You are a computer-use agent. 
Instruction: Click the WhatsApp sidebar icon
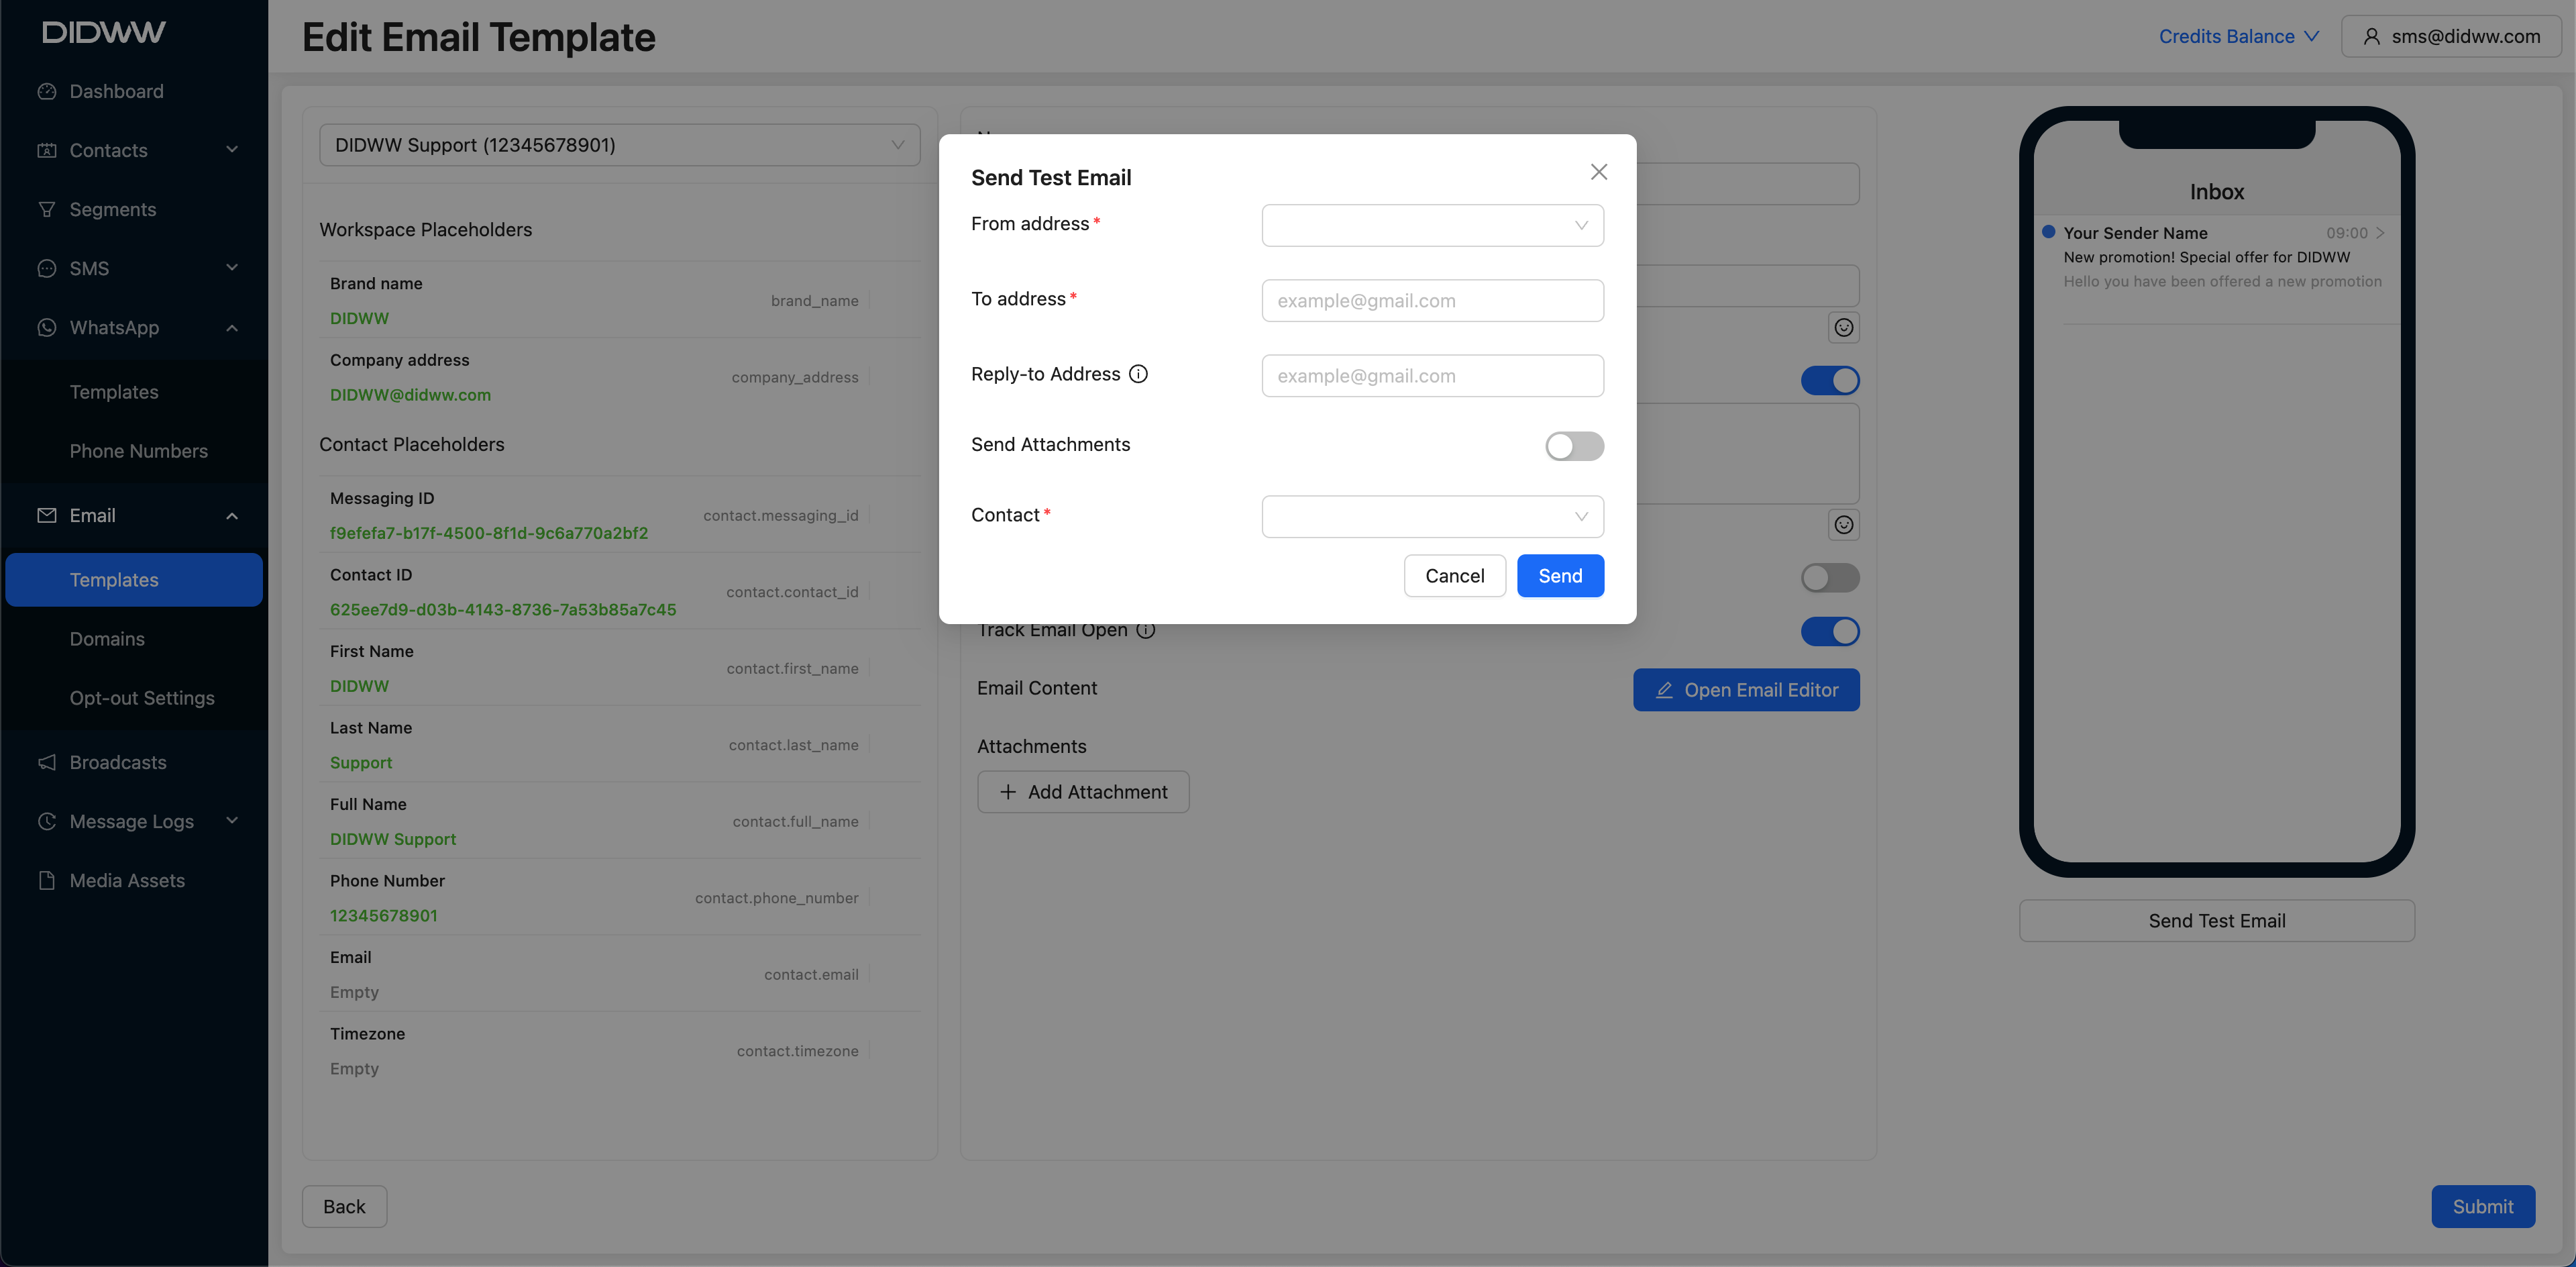[46, 327]
